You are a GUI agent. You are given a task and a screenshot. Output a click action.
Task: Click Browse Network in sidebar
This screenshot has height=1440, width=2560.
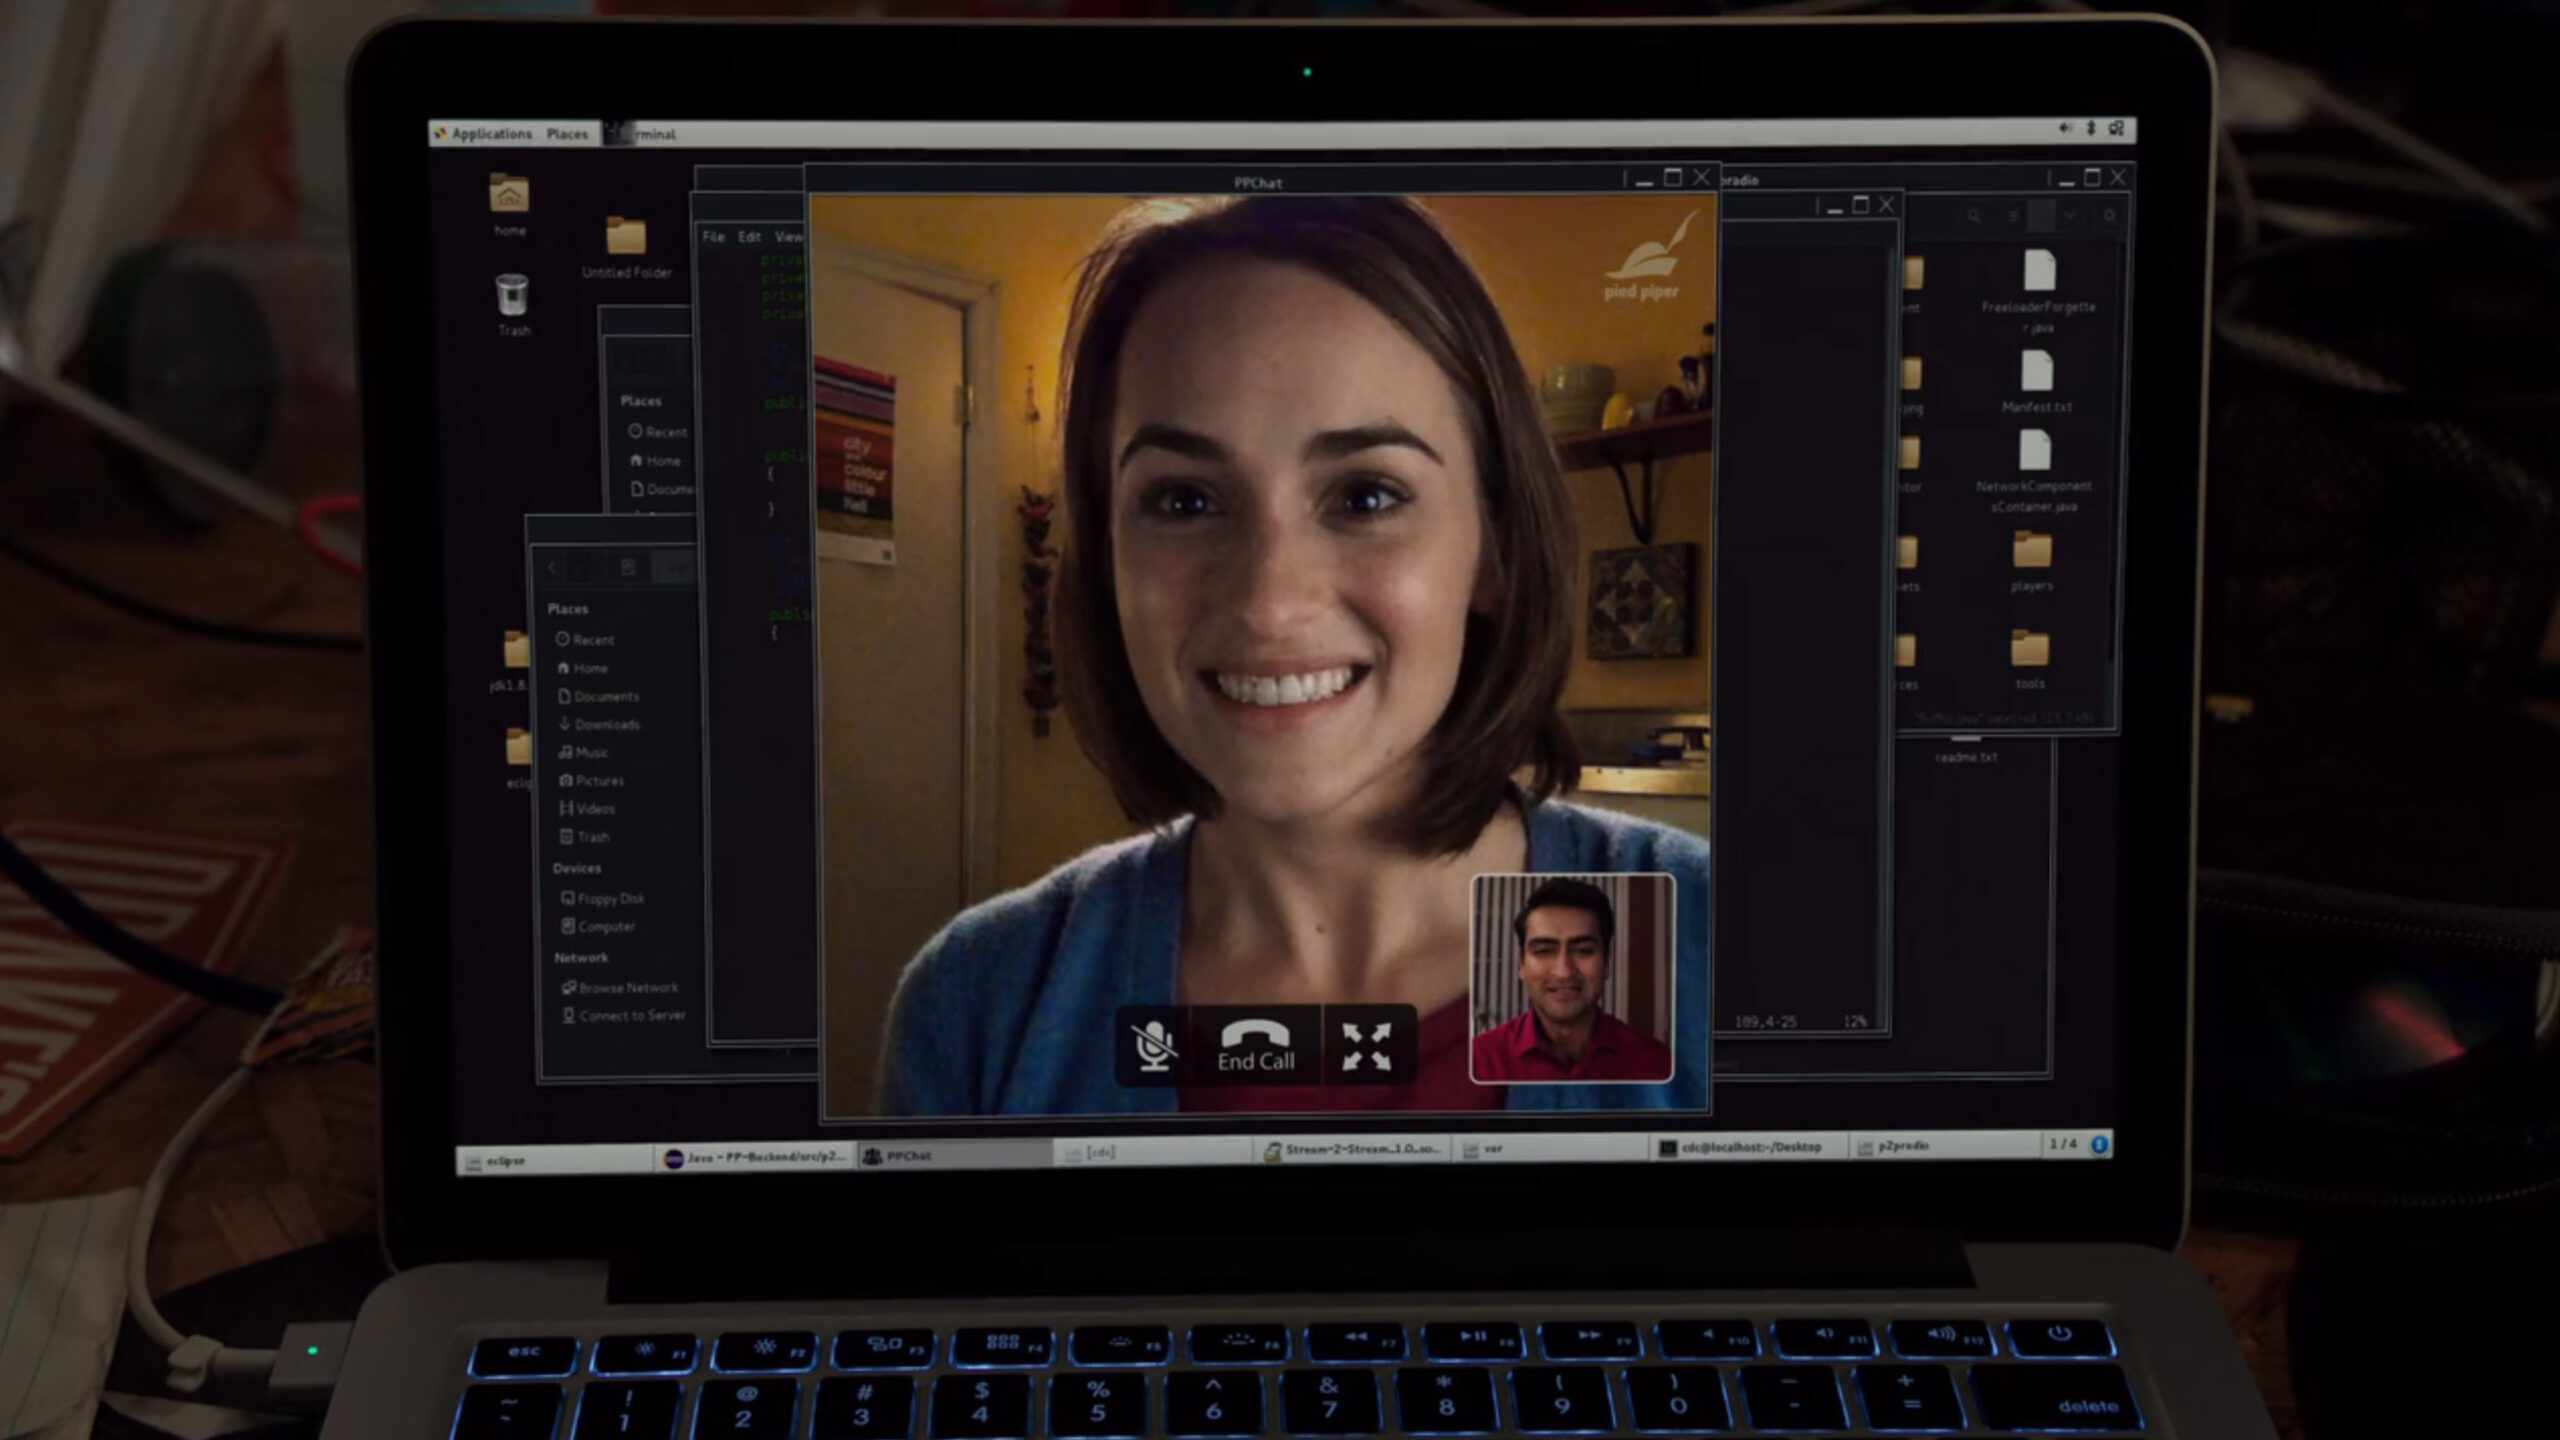point(620,987)
